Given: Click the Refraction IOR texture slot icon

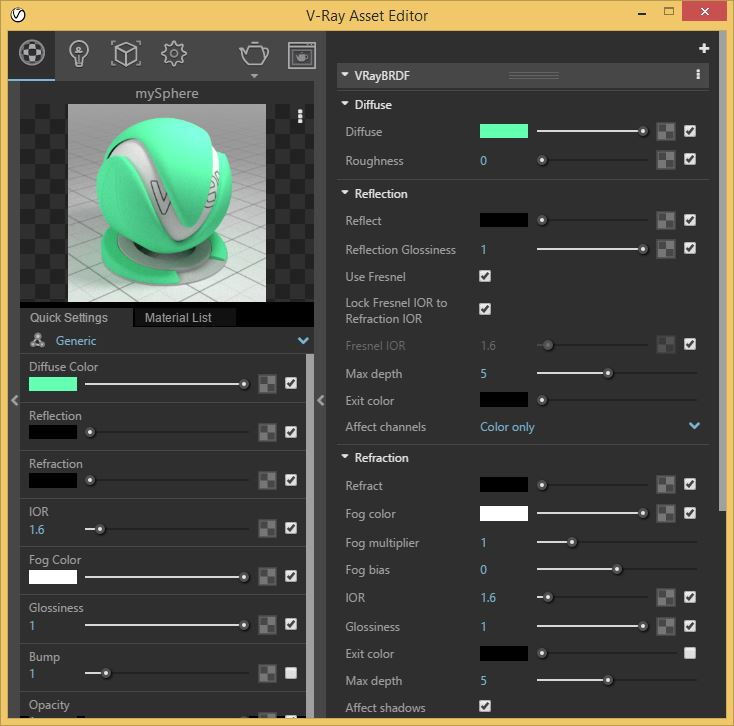Looking at the screenshot, I should (x=666, y=597).
